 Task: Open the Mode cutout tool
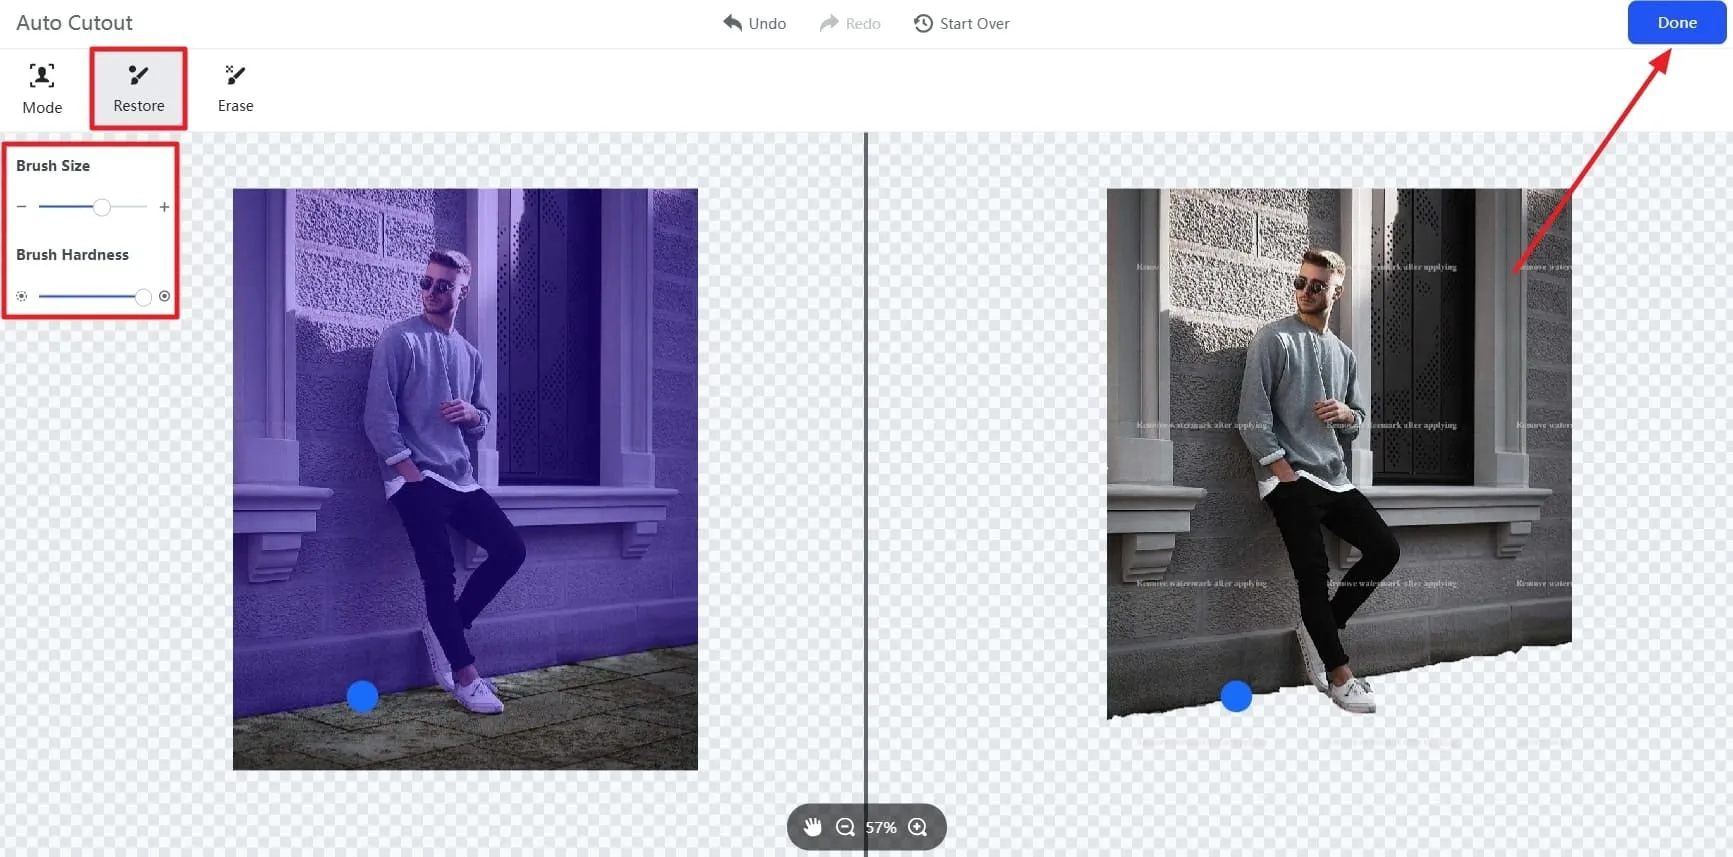click(x=42, y=88)
